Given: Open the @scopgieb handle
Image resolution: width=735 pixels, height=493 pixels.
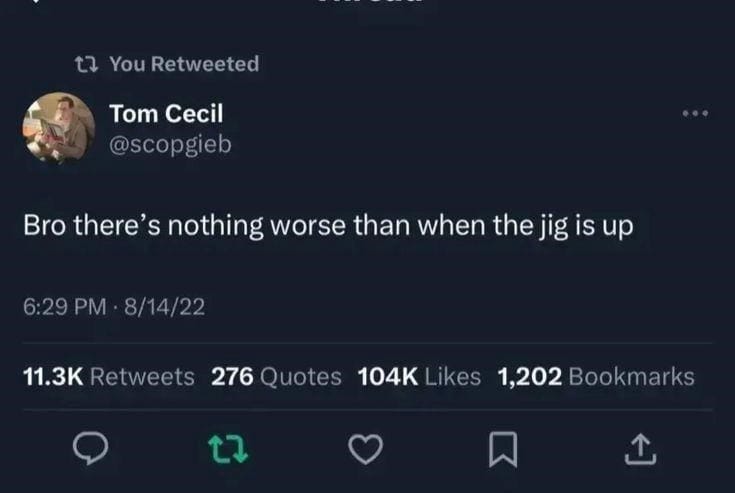Looking at the screenshot, I should pyautogui.click(x=170, y=144).
